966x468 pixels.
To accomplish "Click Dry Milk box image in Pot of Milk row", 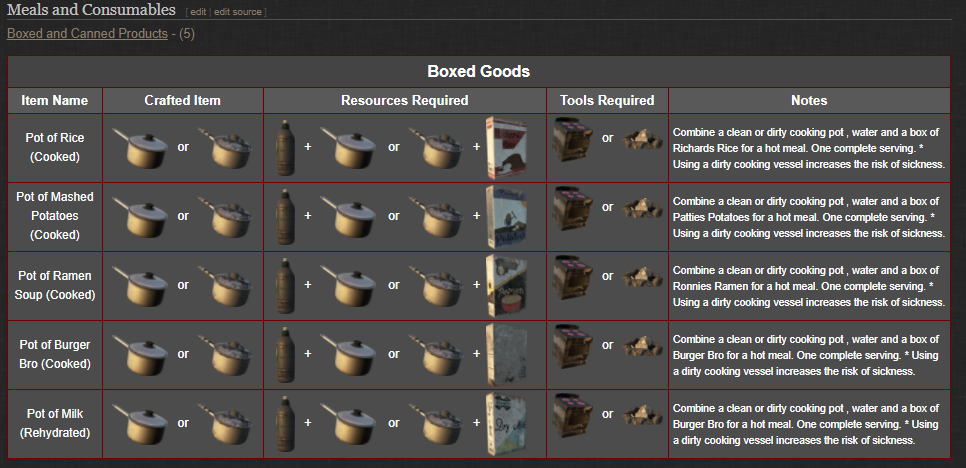I will pos(506,424).
